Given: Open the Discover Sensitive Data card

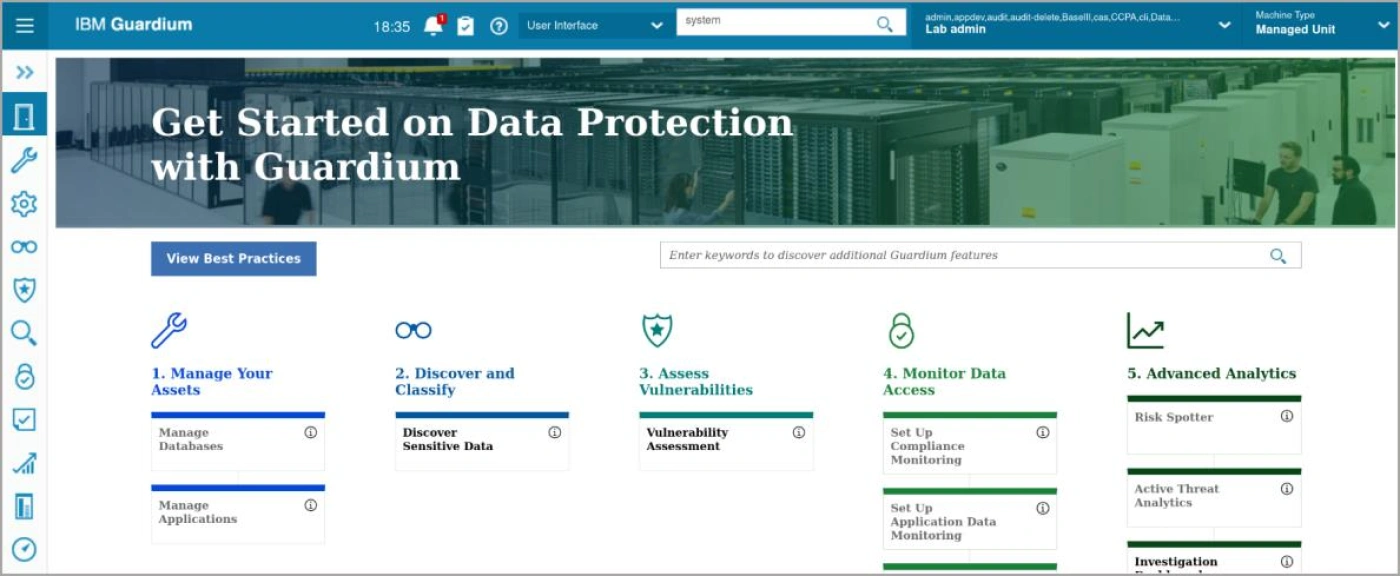Looking at the screenshot, I should click(x=482, y=441).
